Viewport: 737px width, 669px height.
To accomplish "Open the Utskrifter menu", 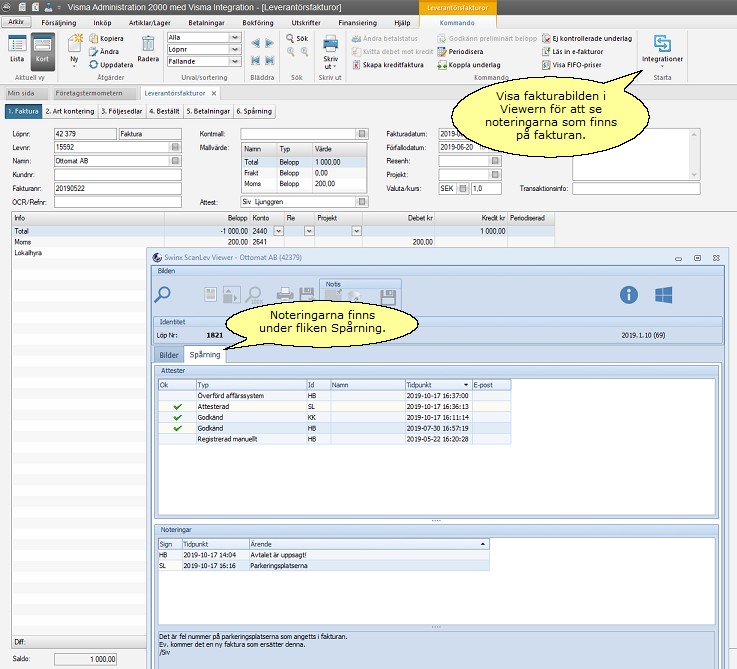I will [306, 23].
